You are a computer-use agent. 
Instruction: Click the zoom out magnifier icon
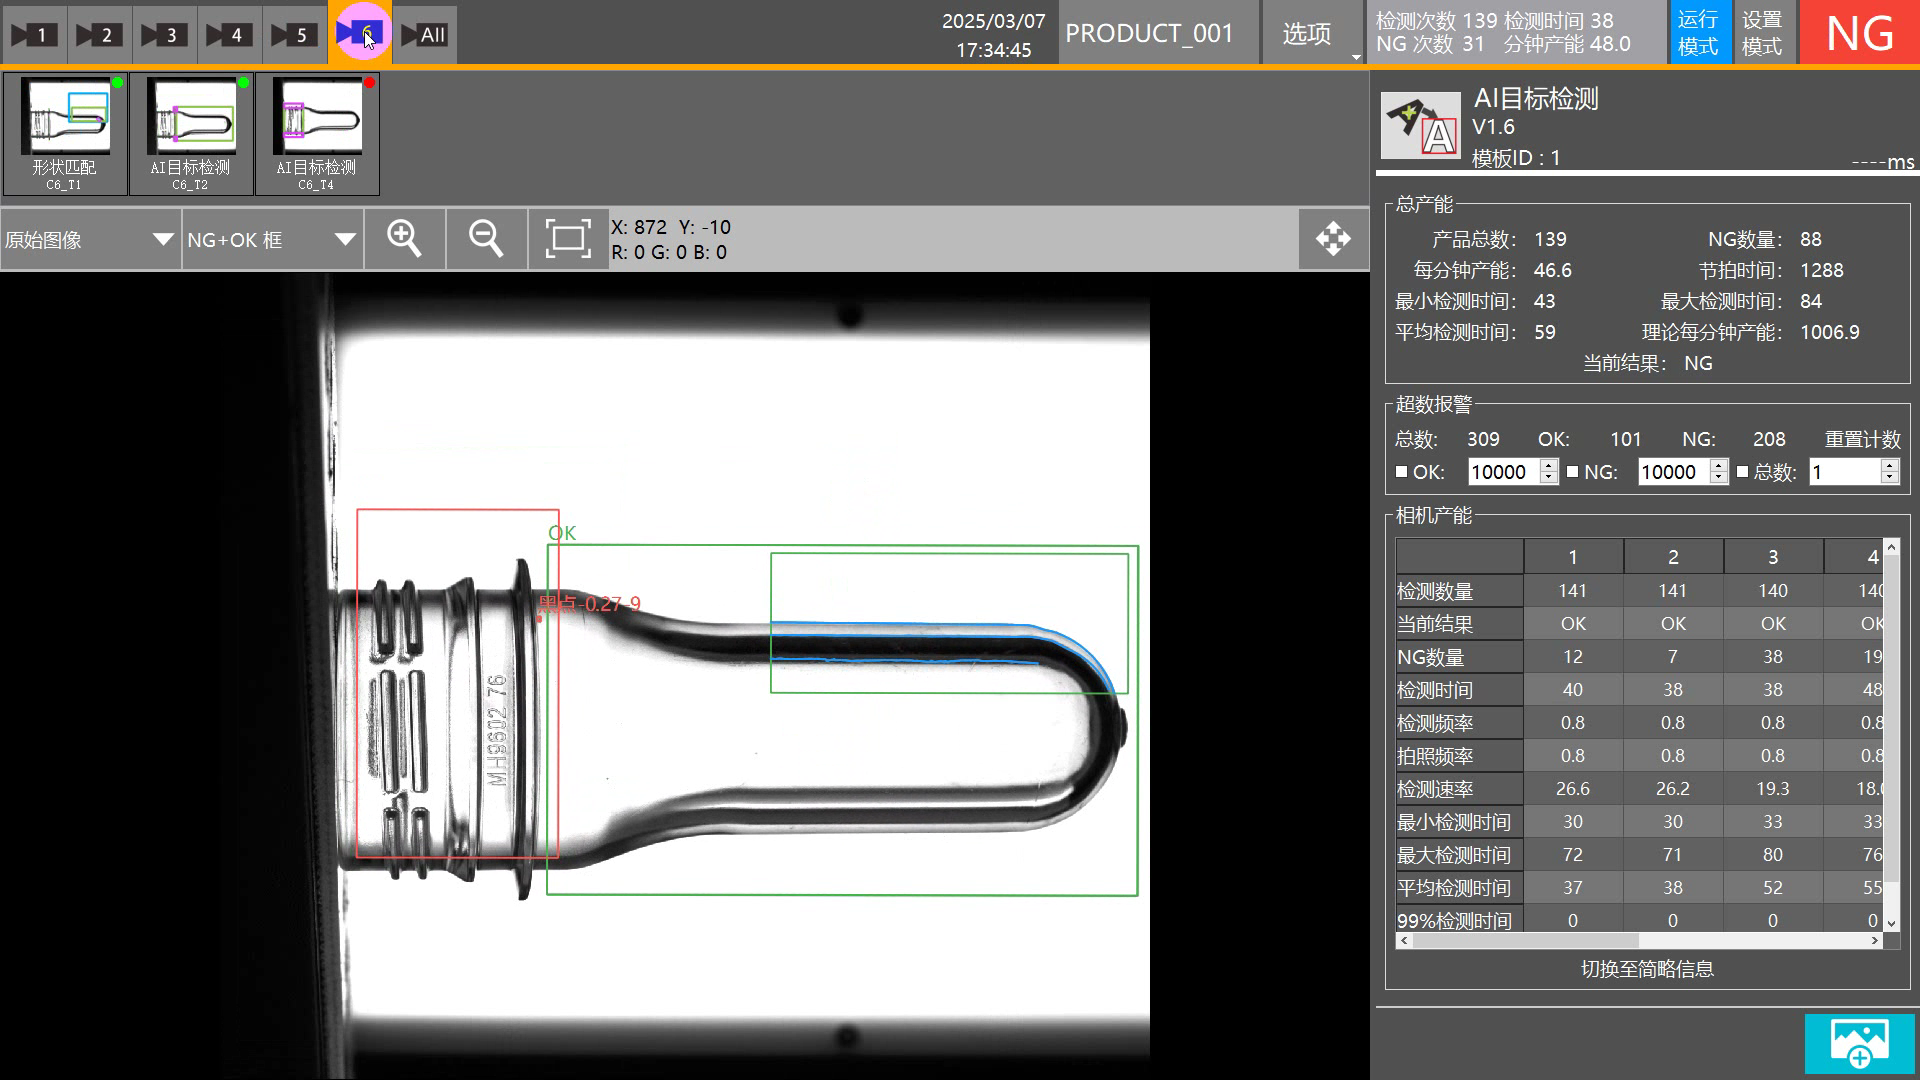click(486, 239)
